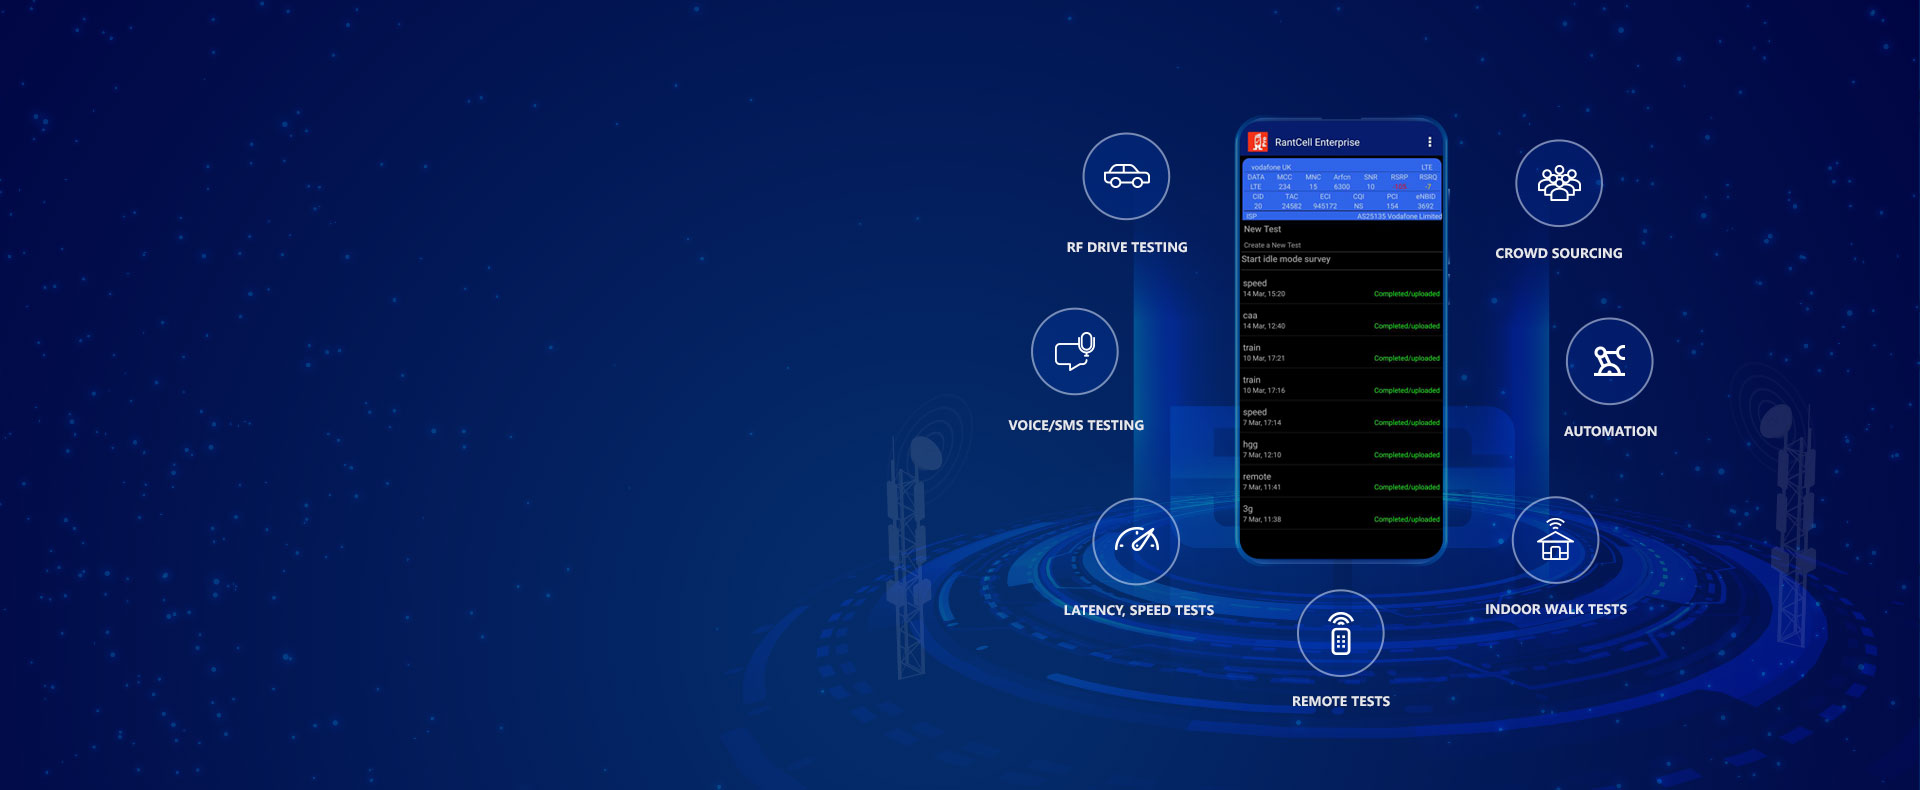Click the Crowd Sourcing text label

pos(1558,254)
